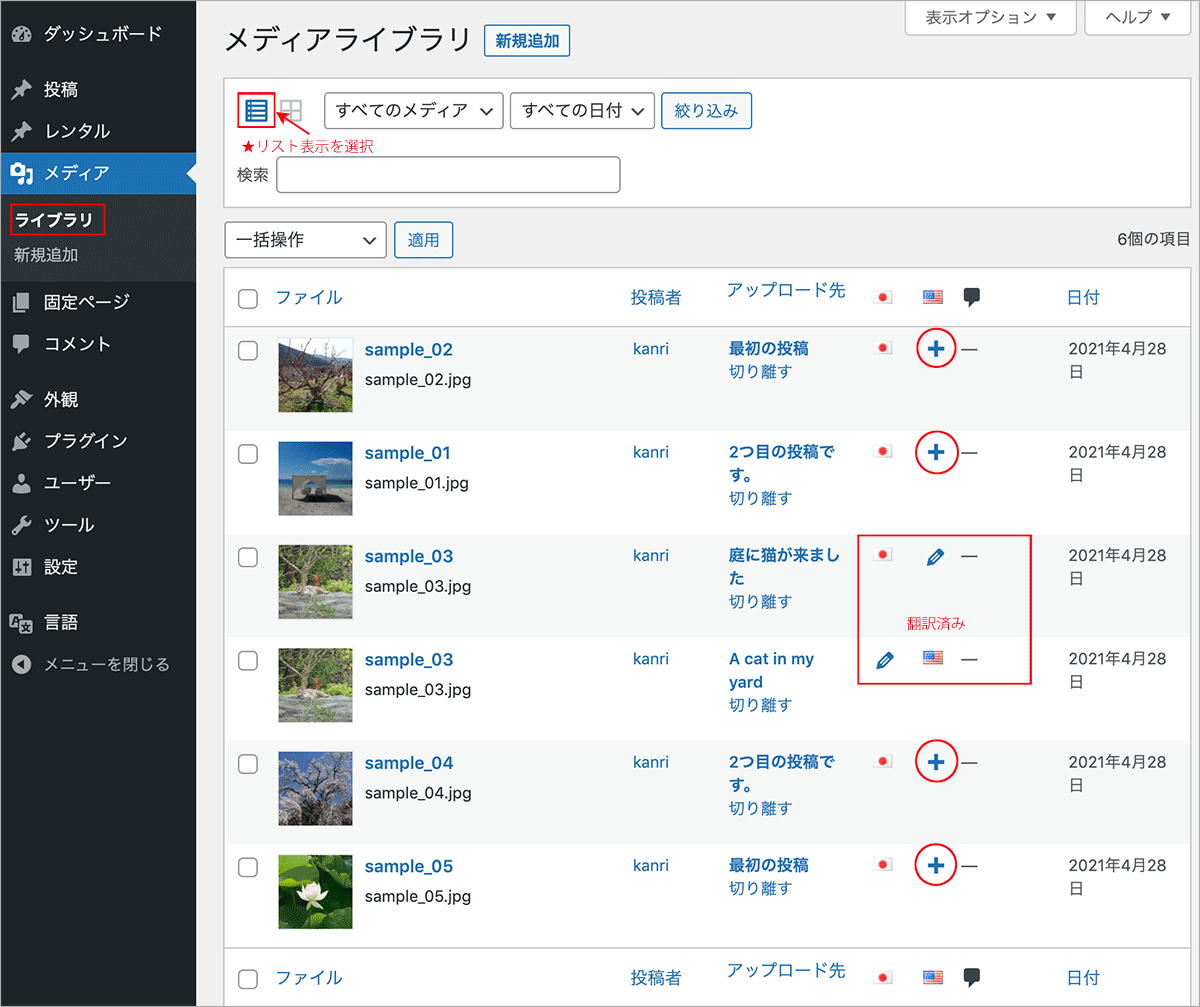Click Japanese flag in sample_01 row
This screenshot has height=1007, width=1200.
883,451
